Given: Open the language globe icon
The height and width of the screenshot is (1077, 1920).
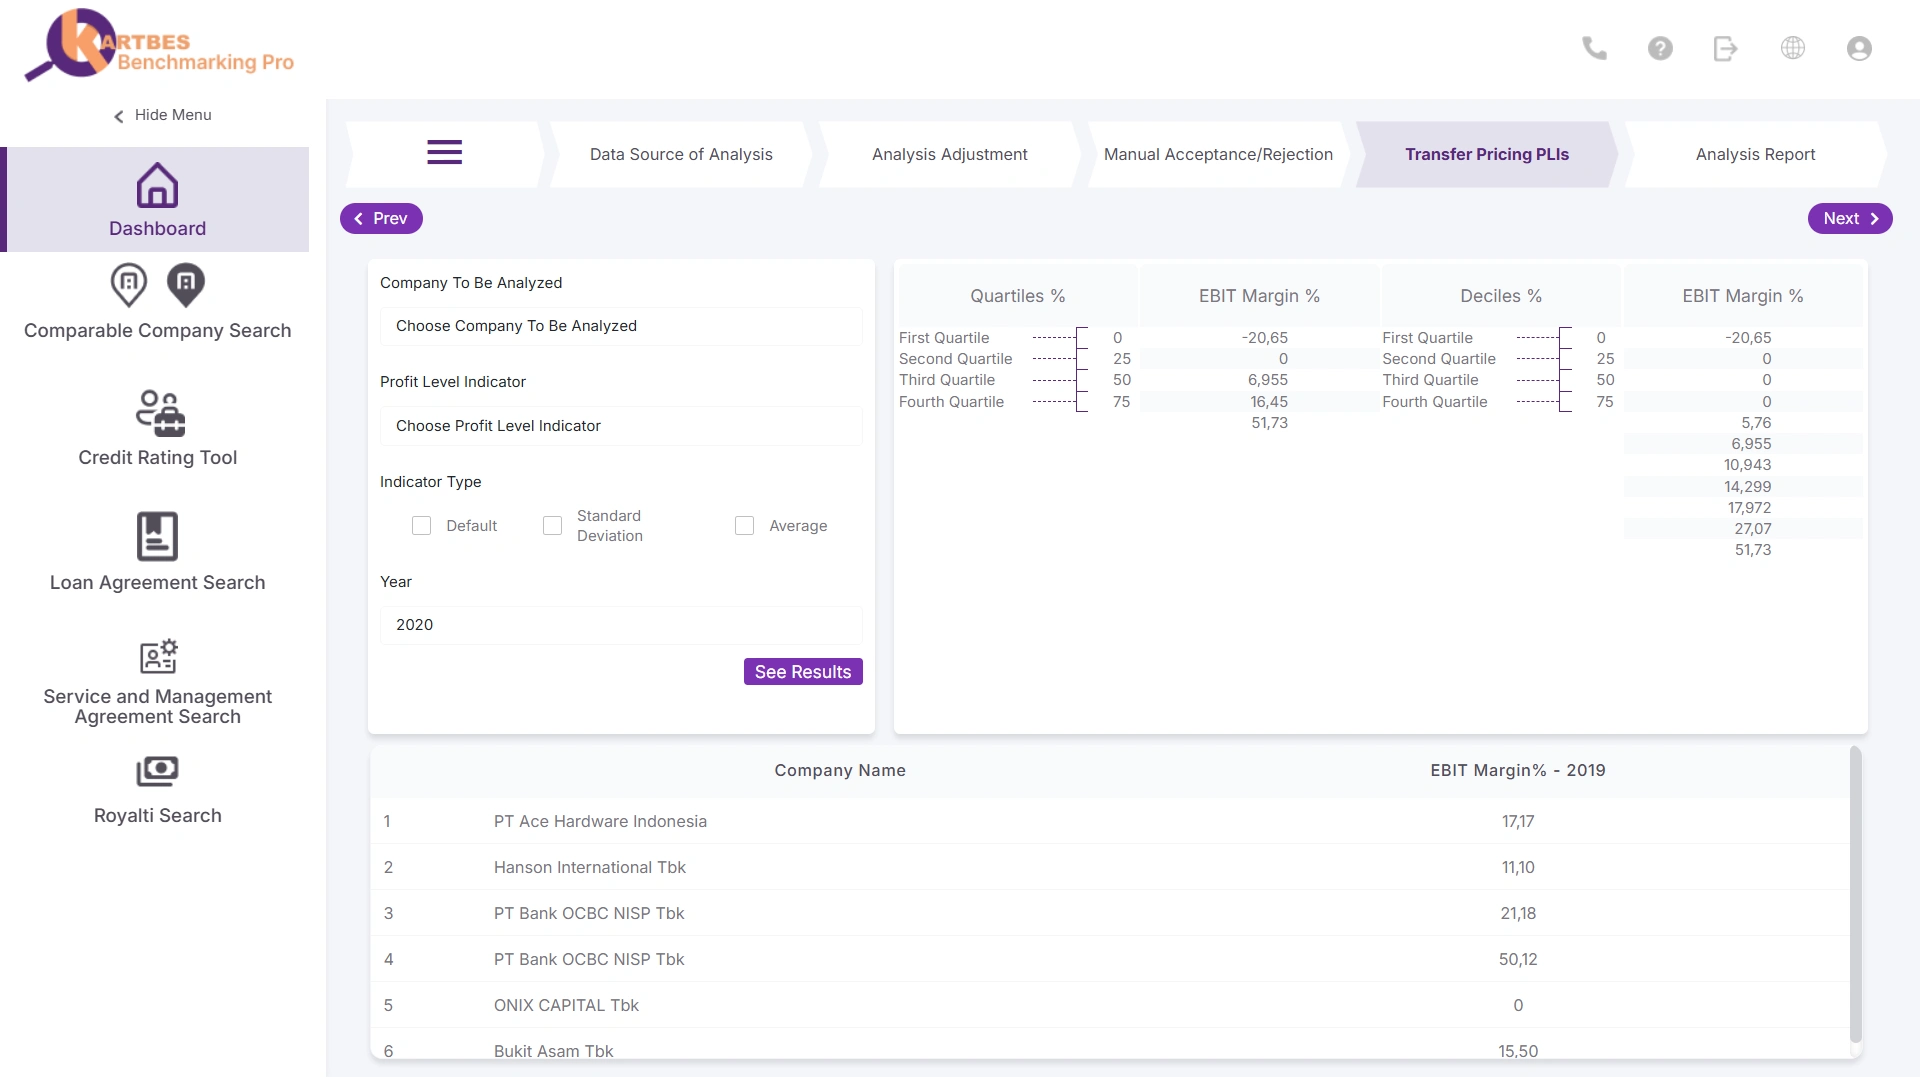Looking at the screenshot, I should pos(1793,48).
